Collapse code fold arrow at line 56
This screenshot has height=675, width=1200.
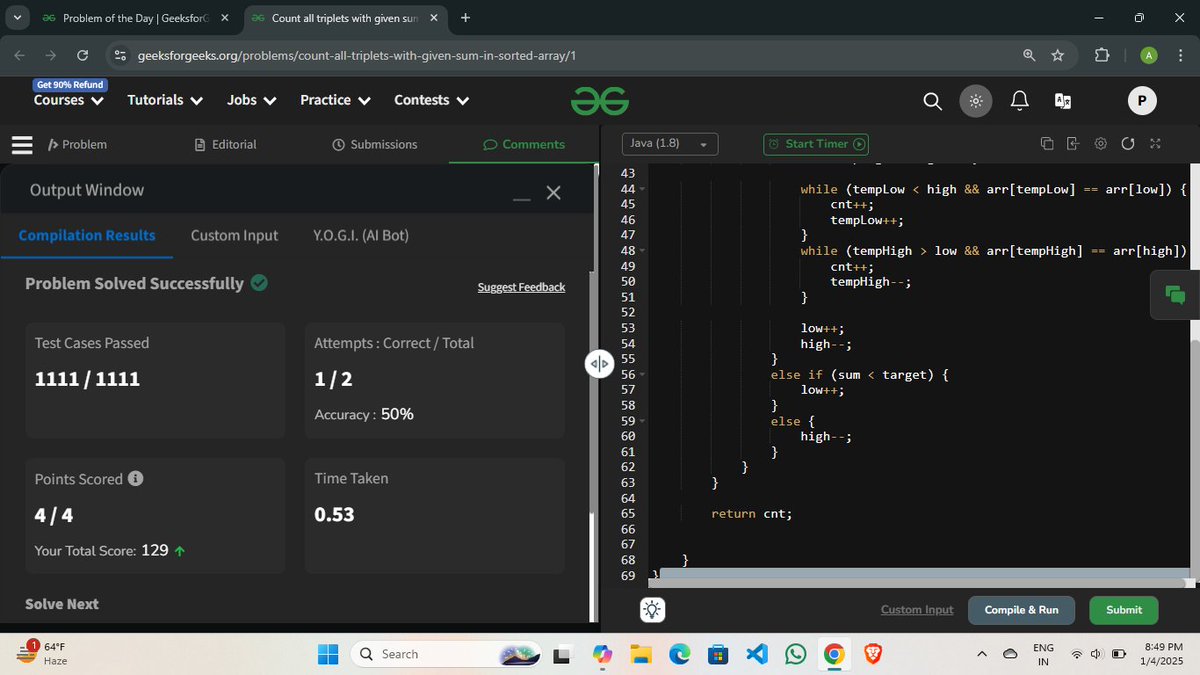pos(642,375)
